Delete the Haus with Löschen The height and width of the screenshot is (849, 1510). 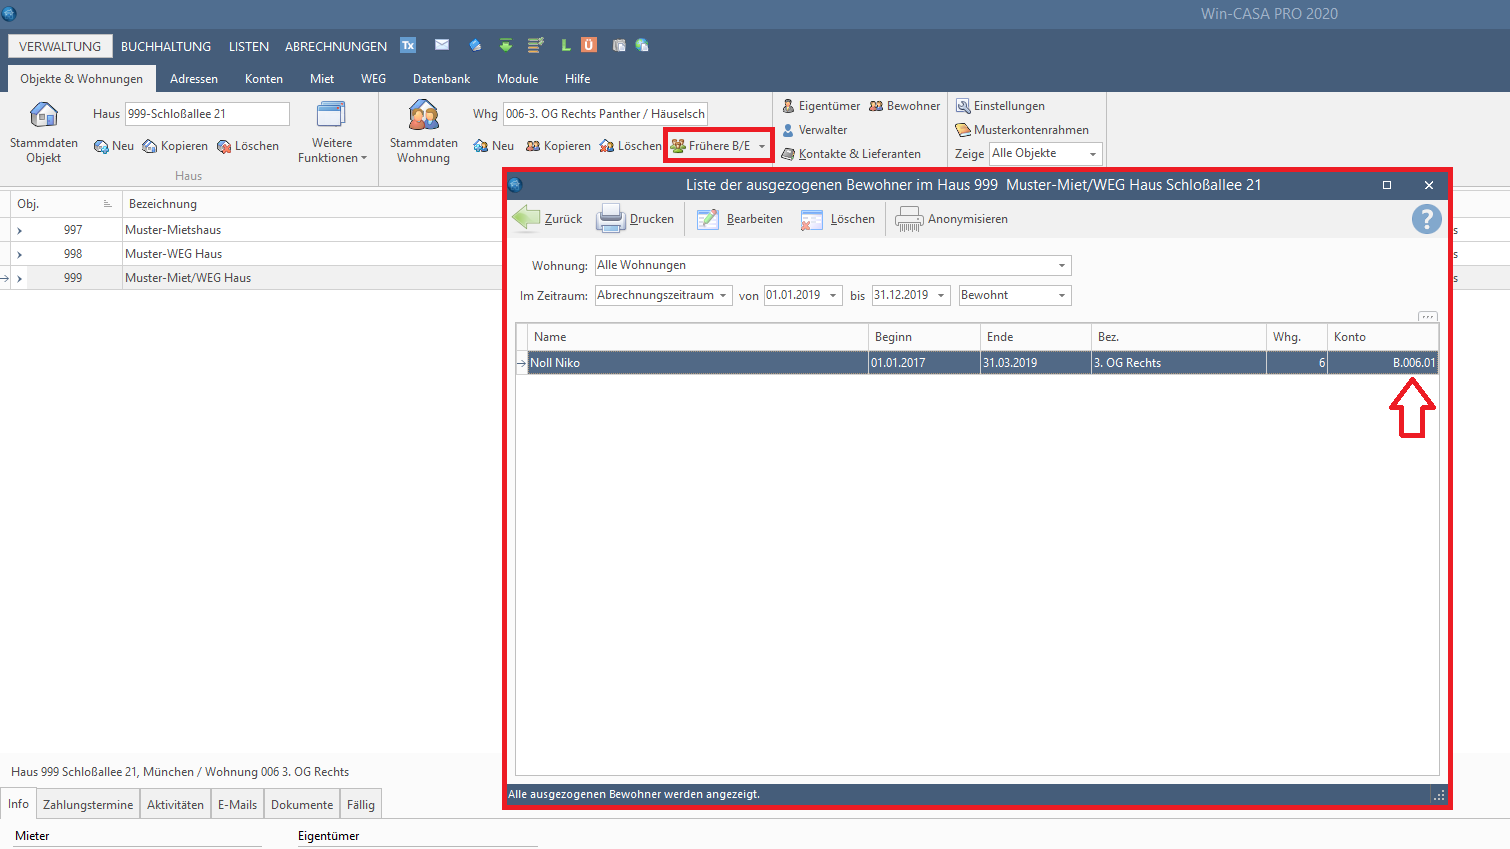pos(248,146)
